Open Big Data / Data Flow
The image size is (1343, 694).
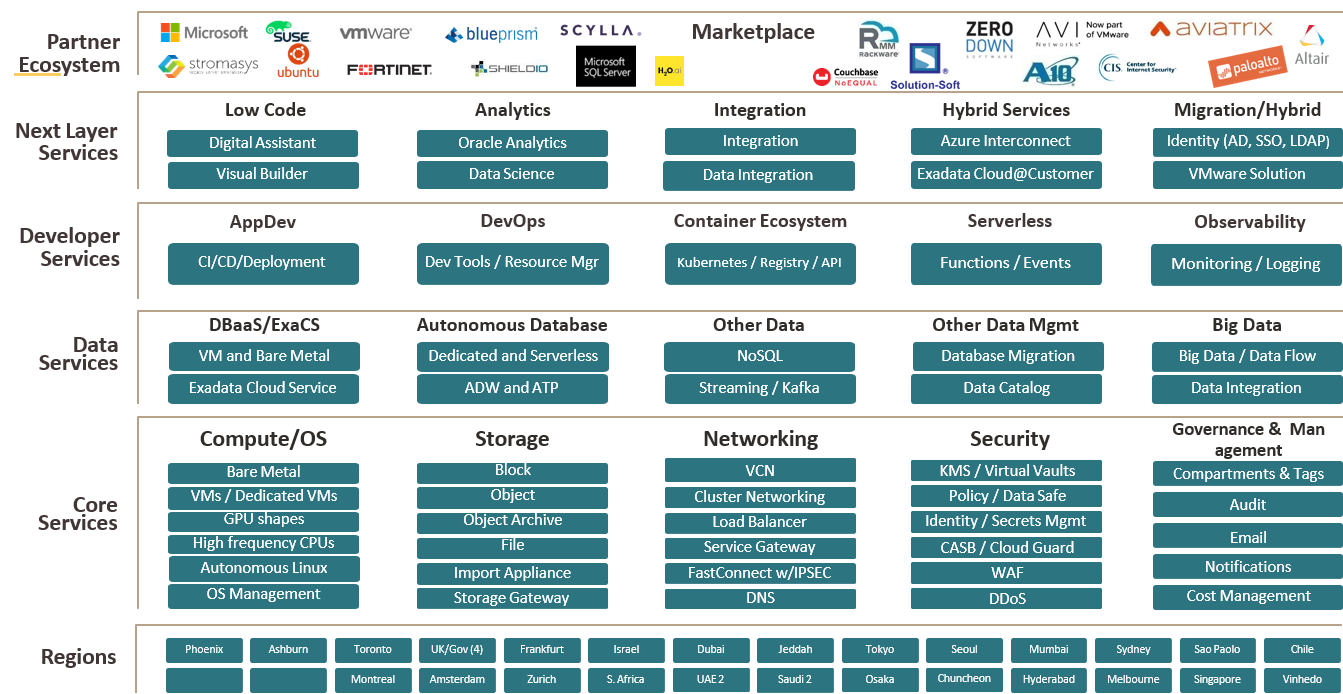coord(1247,356)
